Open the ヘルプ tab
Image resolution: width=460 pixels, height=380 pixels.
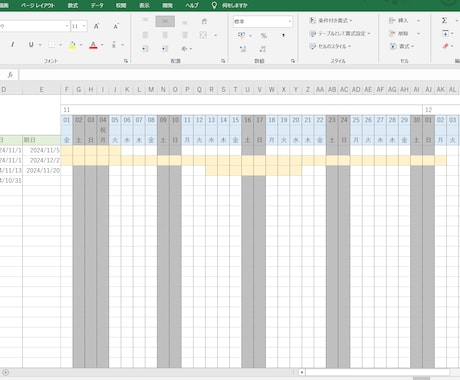tap(192, 5)
